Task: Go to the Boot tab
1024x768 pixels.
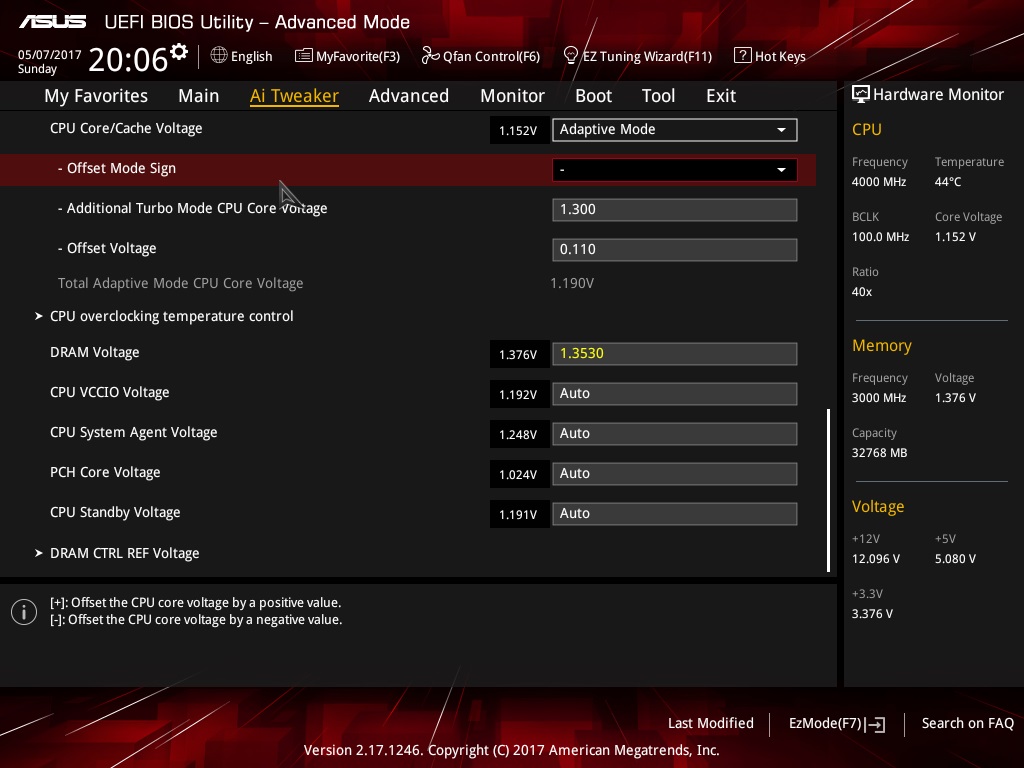Action: click(x=593, y=95)
